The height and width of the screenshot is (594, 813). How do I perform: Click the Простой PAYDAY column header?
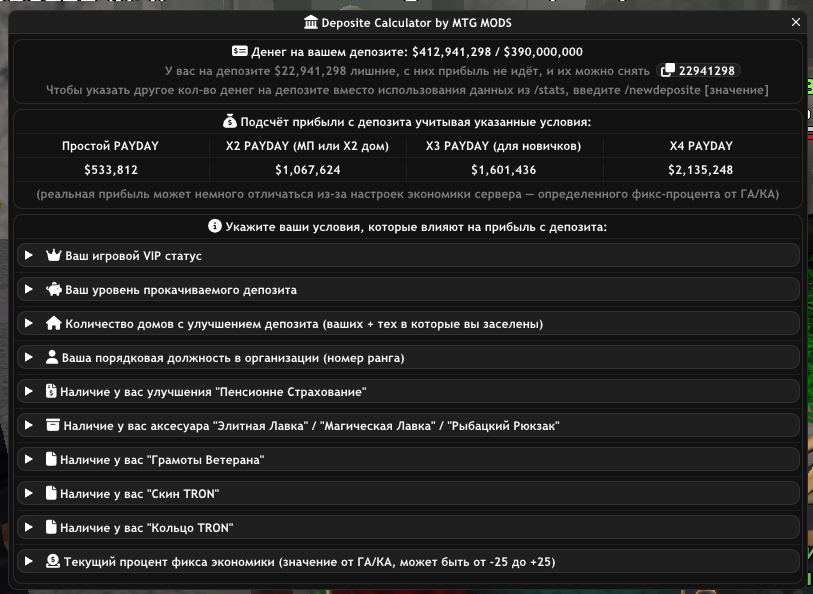(110, 146)
